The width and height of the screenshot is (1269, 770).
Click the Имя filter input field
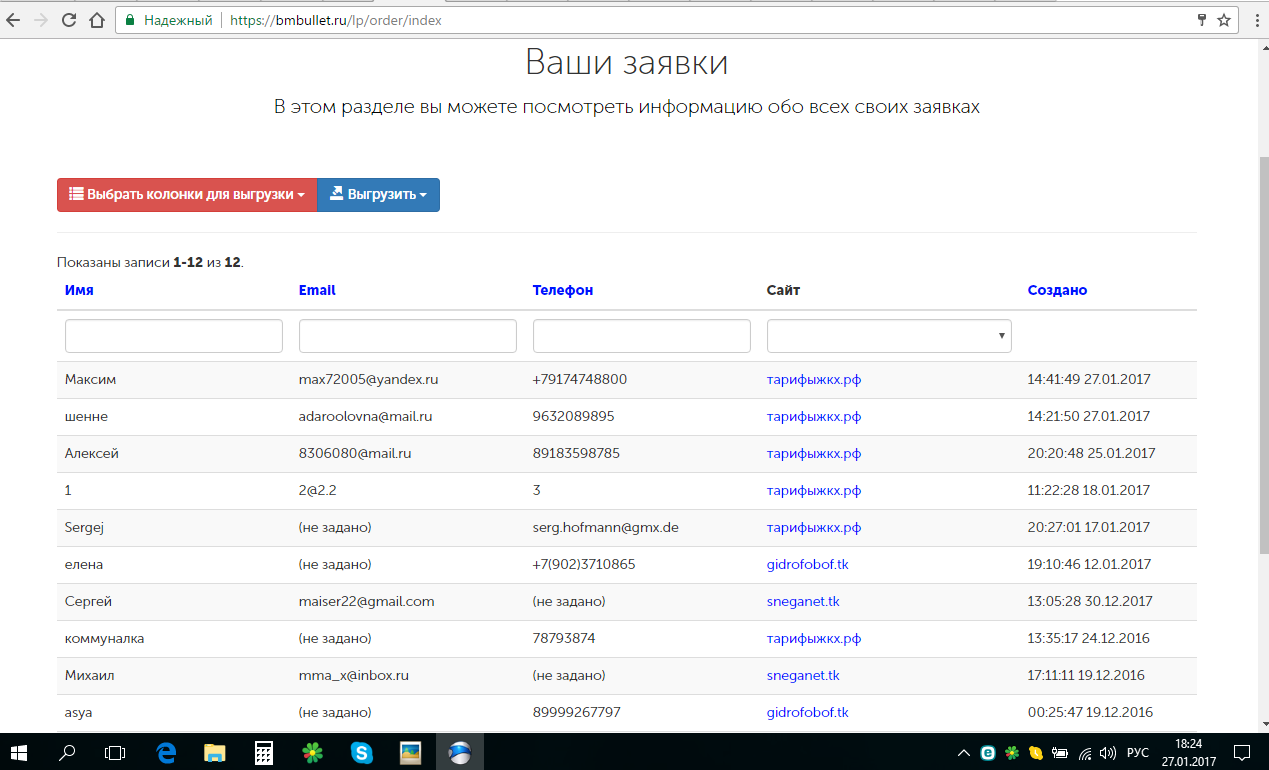click(173, 336)
